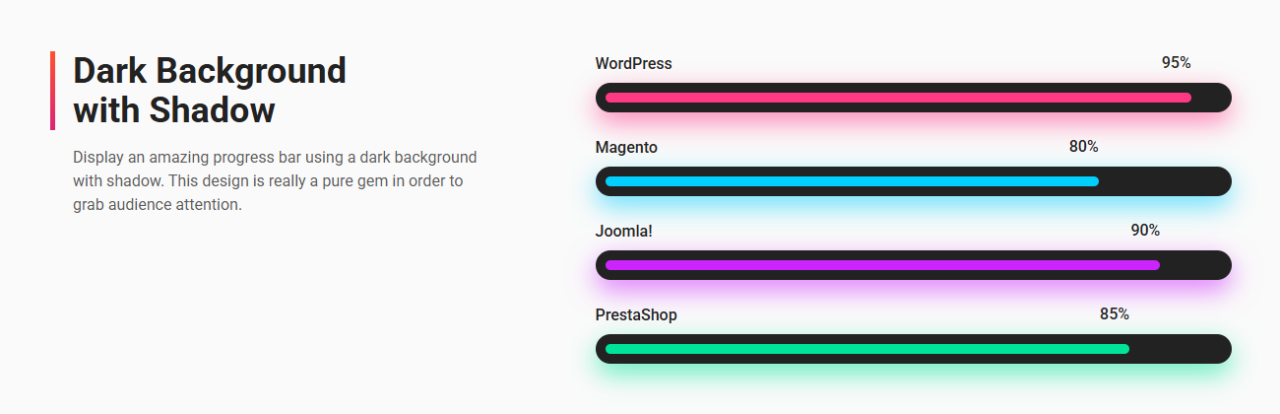Click the unfilled dark end of PrestaShop bar
The width and height of the screenshot is (1280, 414).
(x=1180, y=349)
